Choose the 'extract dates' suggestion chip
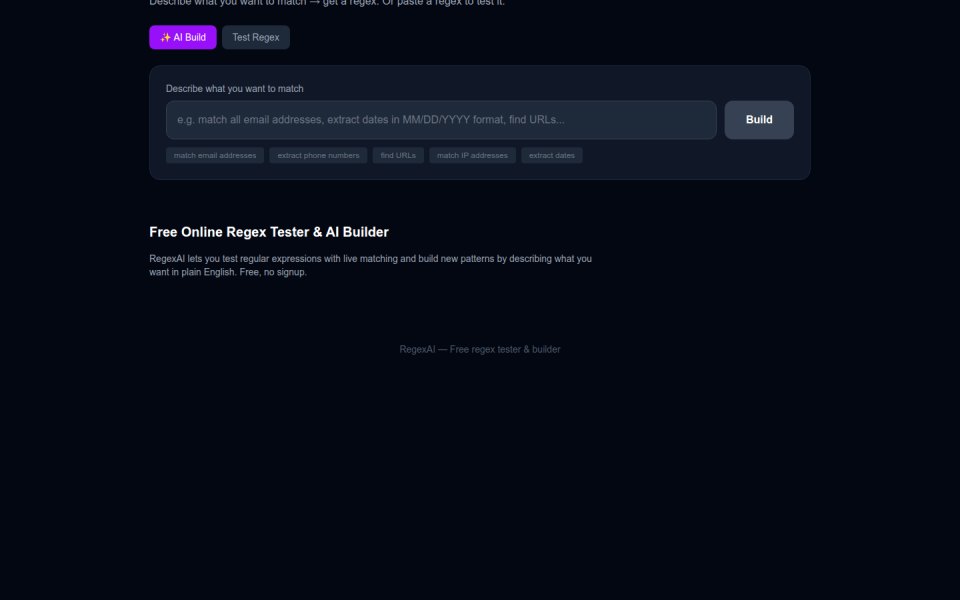Screen dimensions: 960x600 (x=552, y=156)
